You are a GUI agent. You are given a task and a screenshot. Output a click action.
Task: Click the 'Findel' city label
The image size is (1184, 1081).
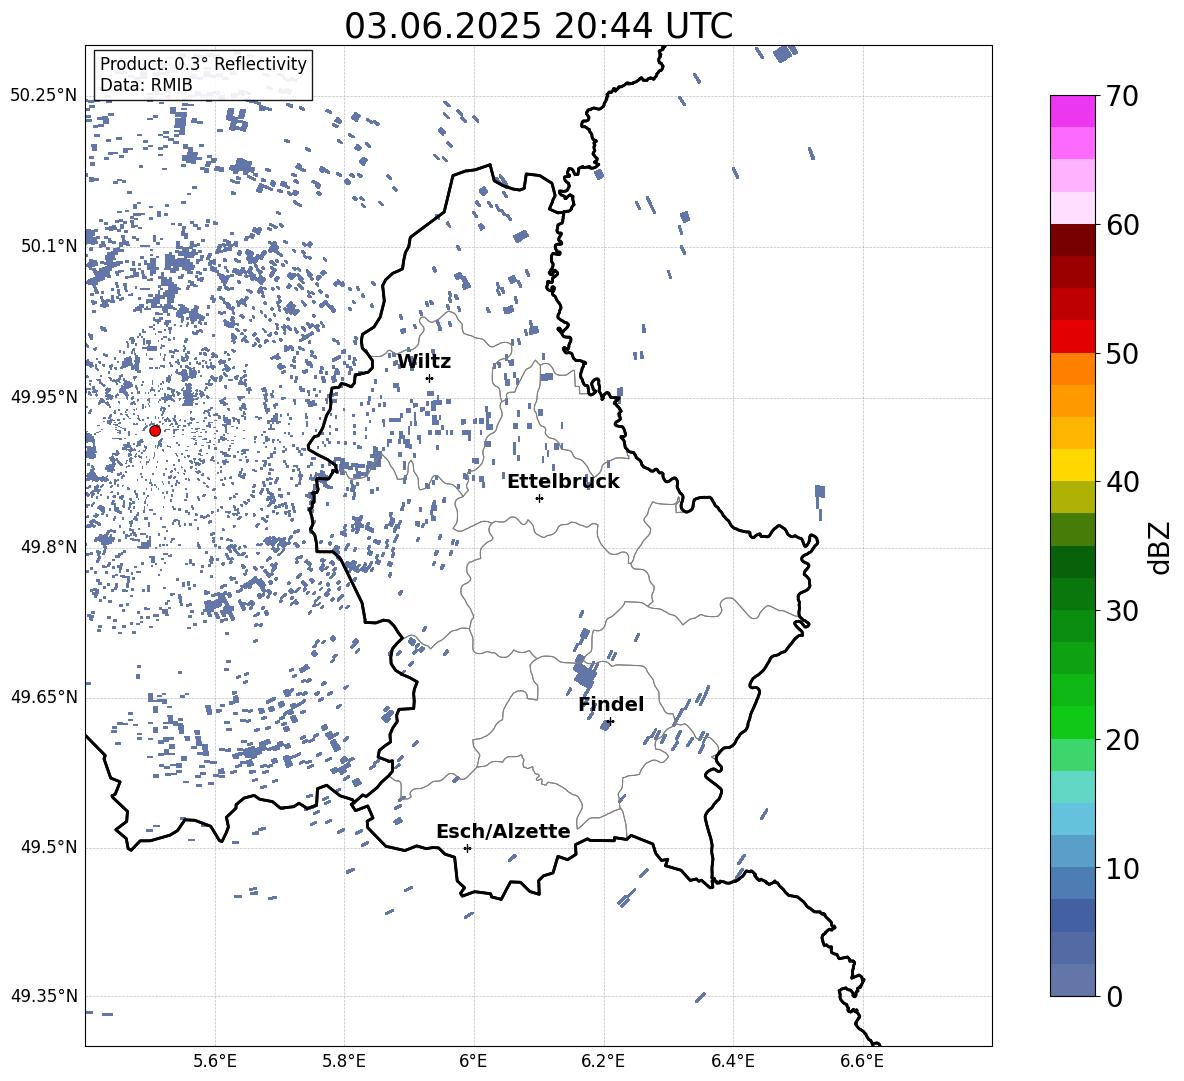pyautogui.click(x=611, y=704)
